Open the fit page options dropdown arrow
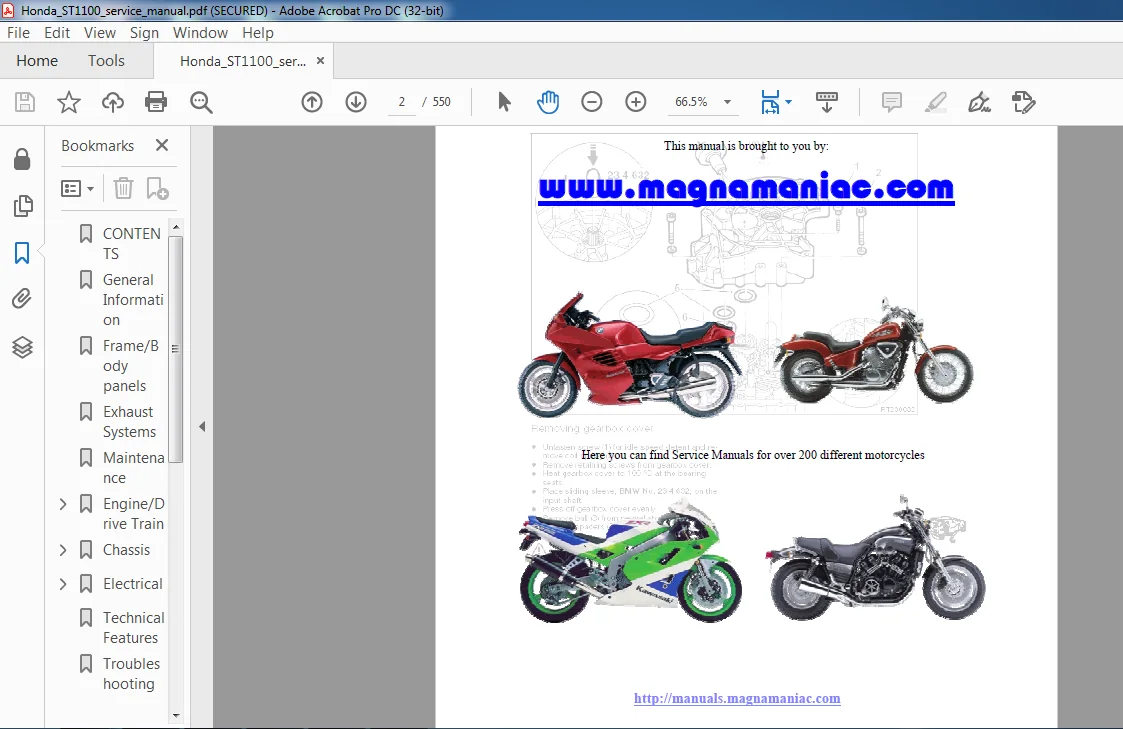 coord(789,102)
